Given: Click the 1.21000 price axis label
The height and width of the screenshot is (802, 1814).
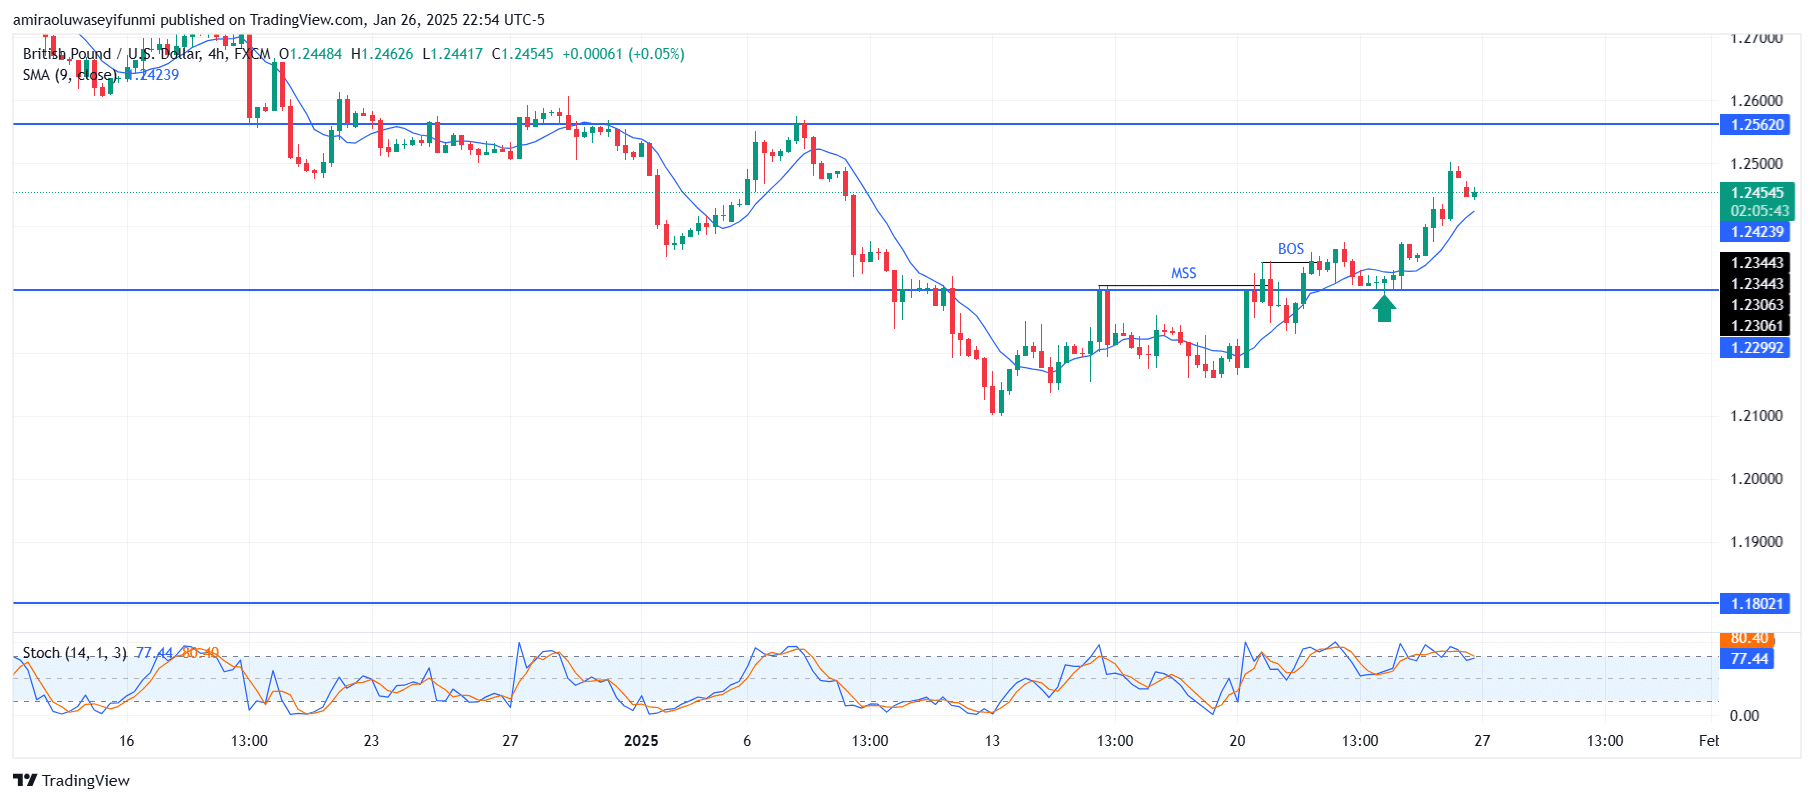Looking at the screenshot, I should coord(1757,416).
